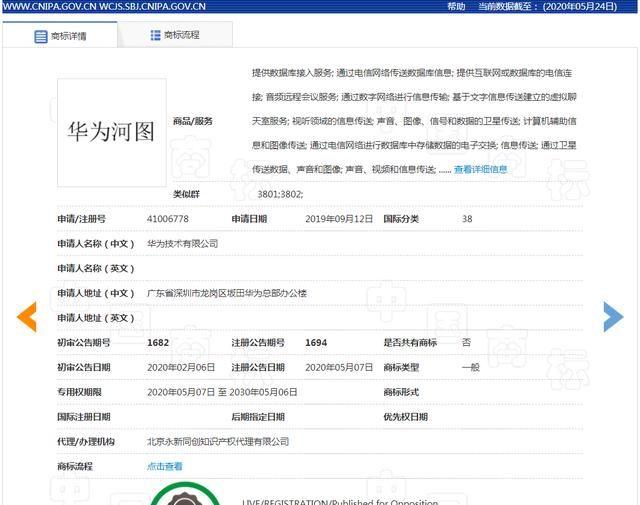Click the green registration status badge
This screenshot has width=640, height=505.
pos(185,494)
